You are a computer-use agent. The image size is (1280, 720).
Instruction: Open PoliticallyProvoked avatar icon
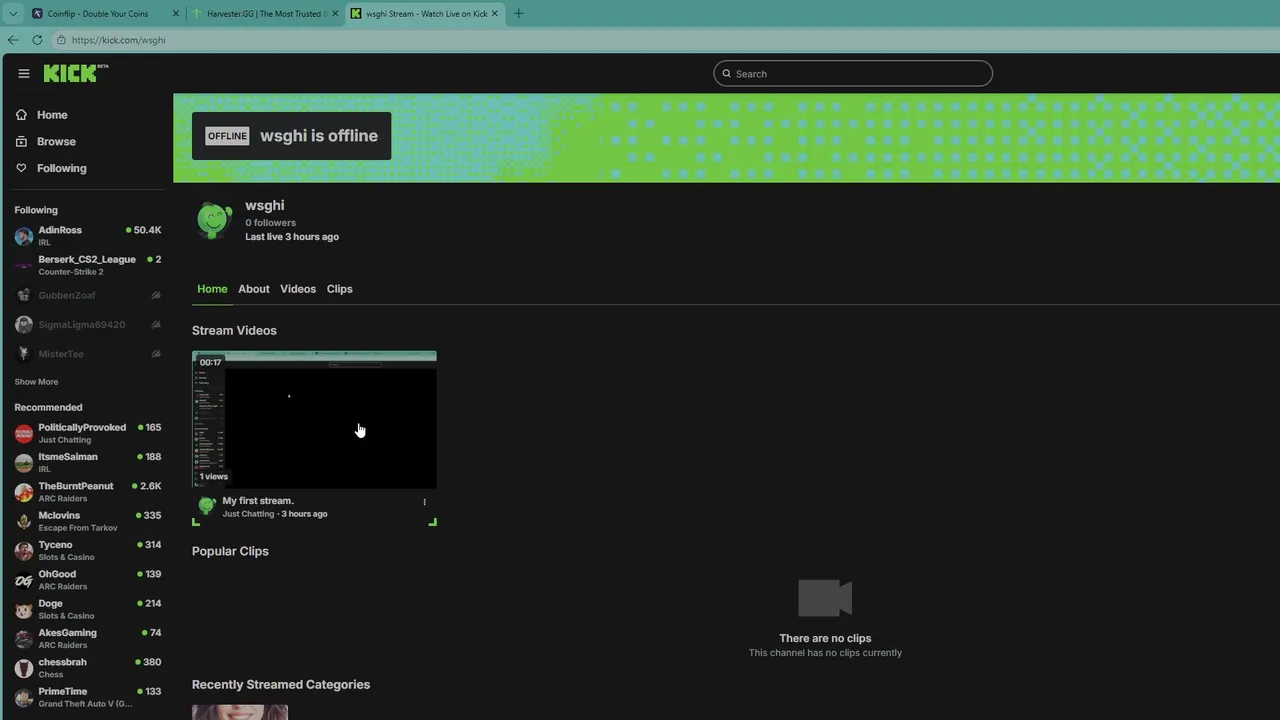pos(24,434)
